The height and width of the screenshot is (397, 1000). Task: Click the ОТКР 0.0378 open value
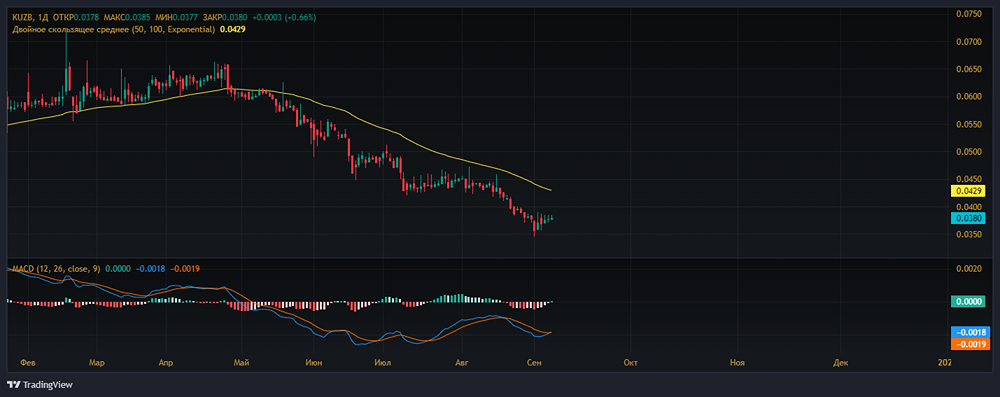(x=77, y=17)
